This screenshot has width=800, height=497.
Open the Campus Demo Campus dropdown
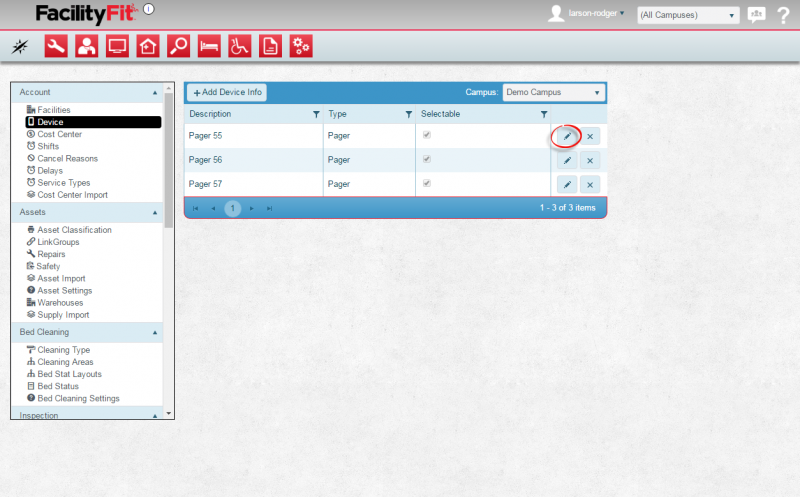point(554,92)
